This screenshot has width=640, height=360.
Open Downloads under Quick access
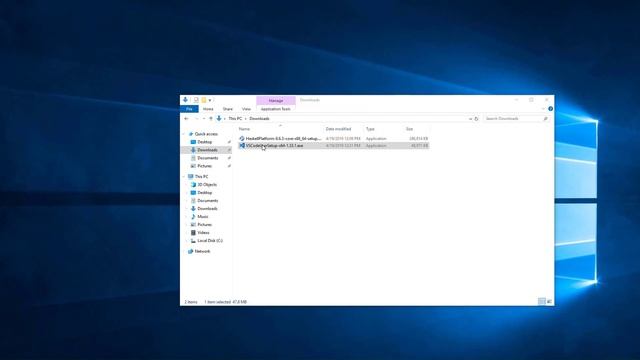[x=207, y=150]
